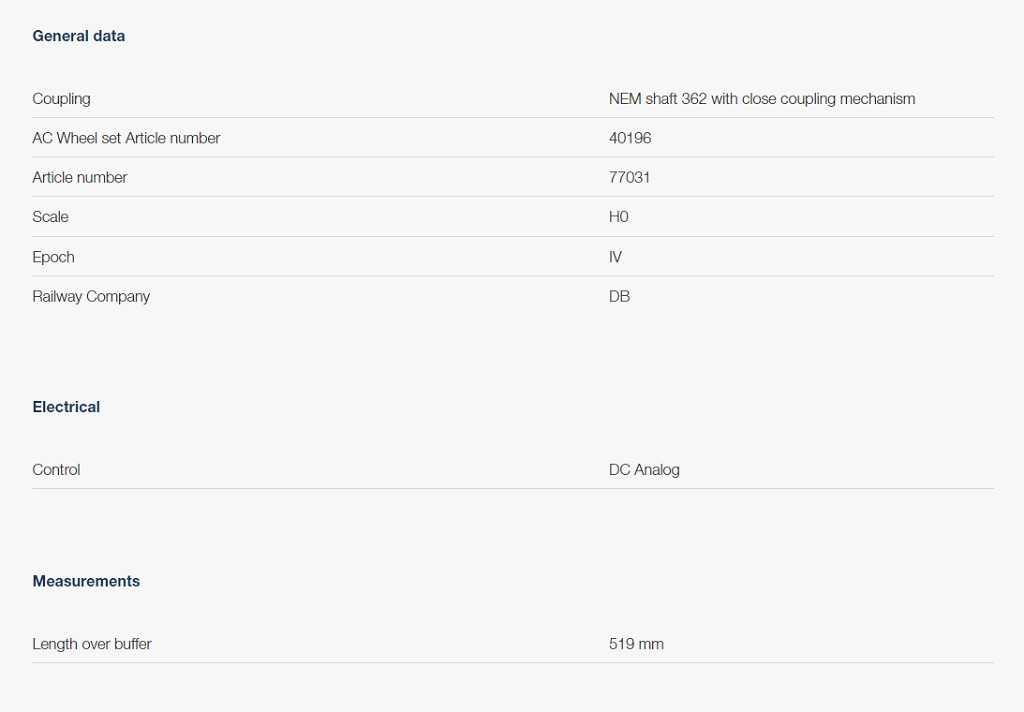Image resolution: width=1024 pixels, height=712 pixels.
Task: Click the Scale row label
Action: point(50,217)
